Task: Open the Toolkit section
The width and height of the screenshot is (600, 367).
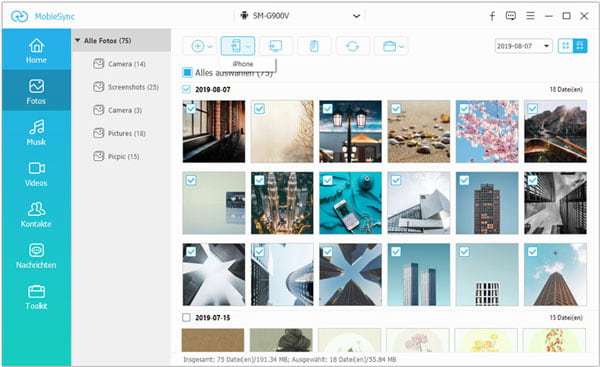Action: [x=36, y=297]
